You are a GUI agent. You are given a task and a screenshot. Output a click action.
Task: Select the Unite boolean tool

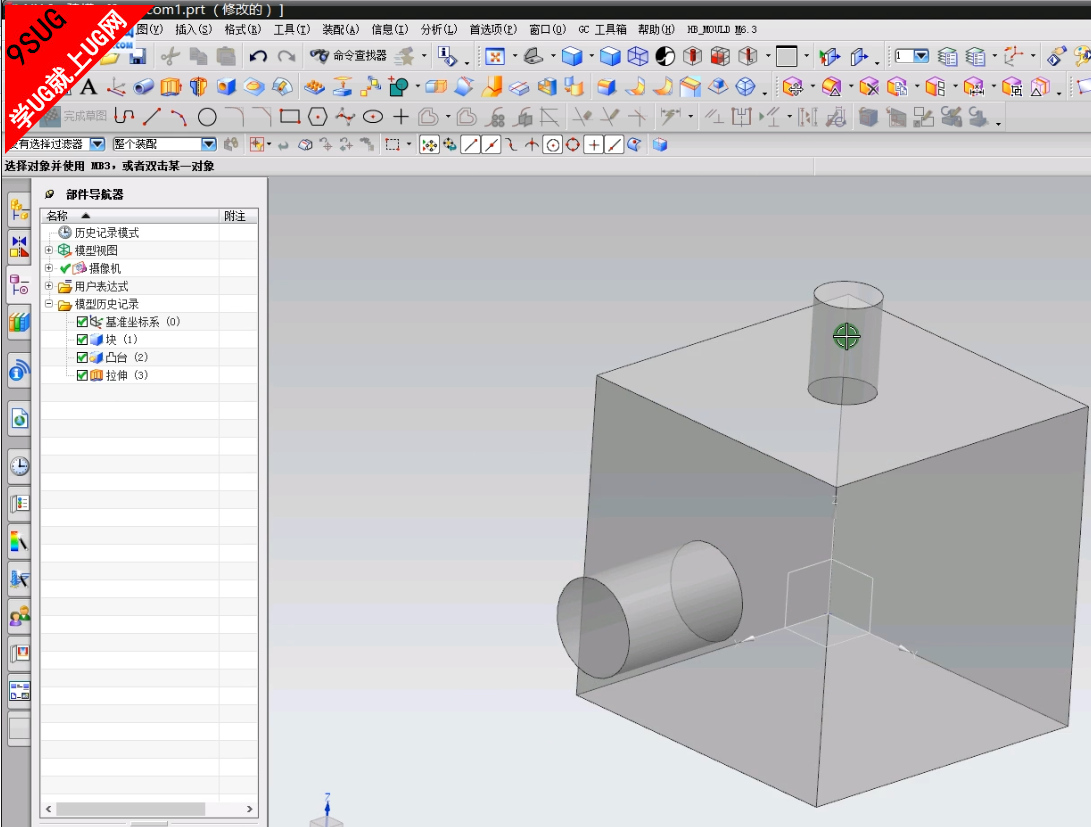(x=399, y=87)
